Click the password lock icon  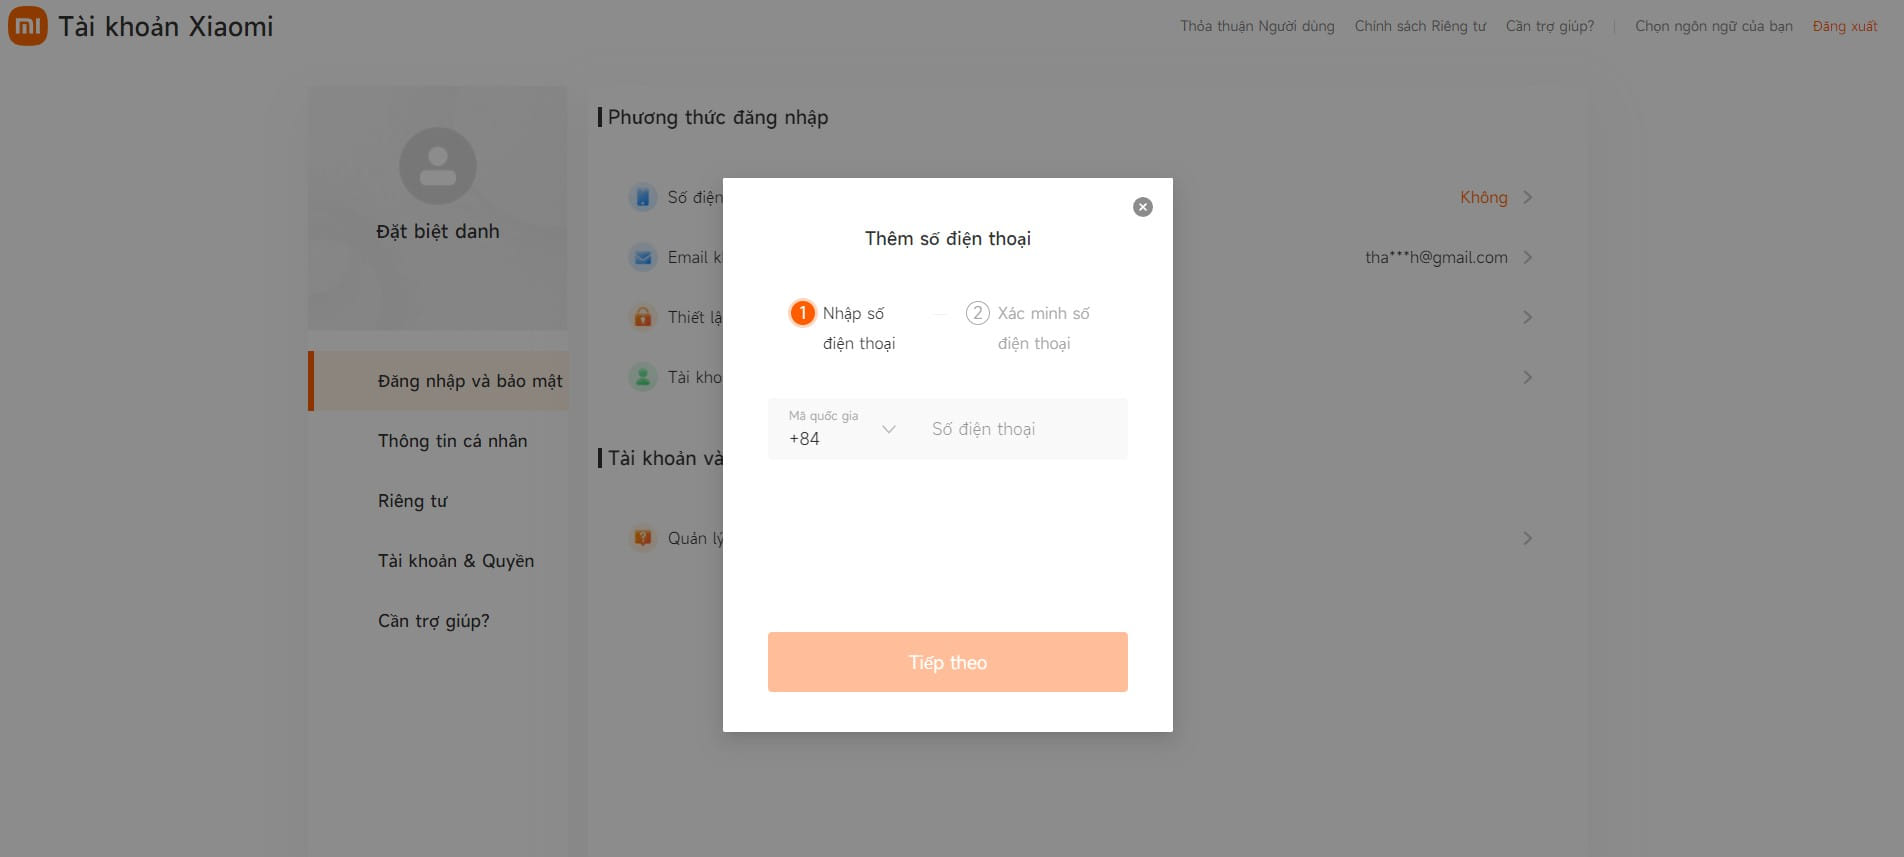tap(643, 317)
